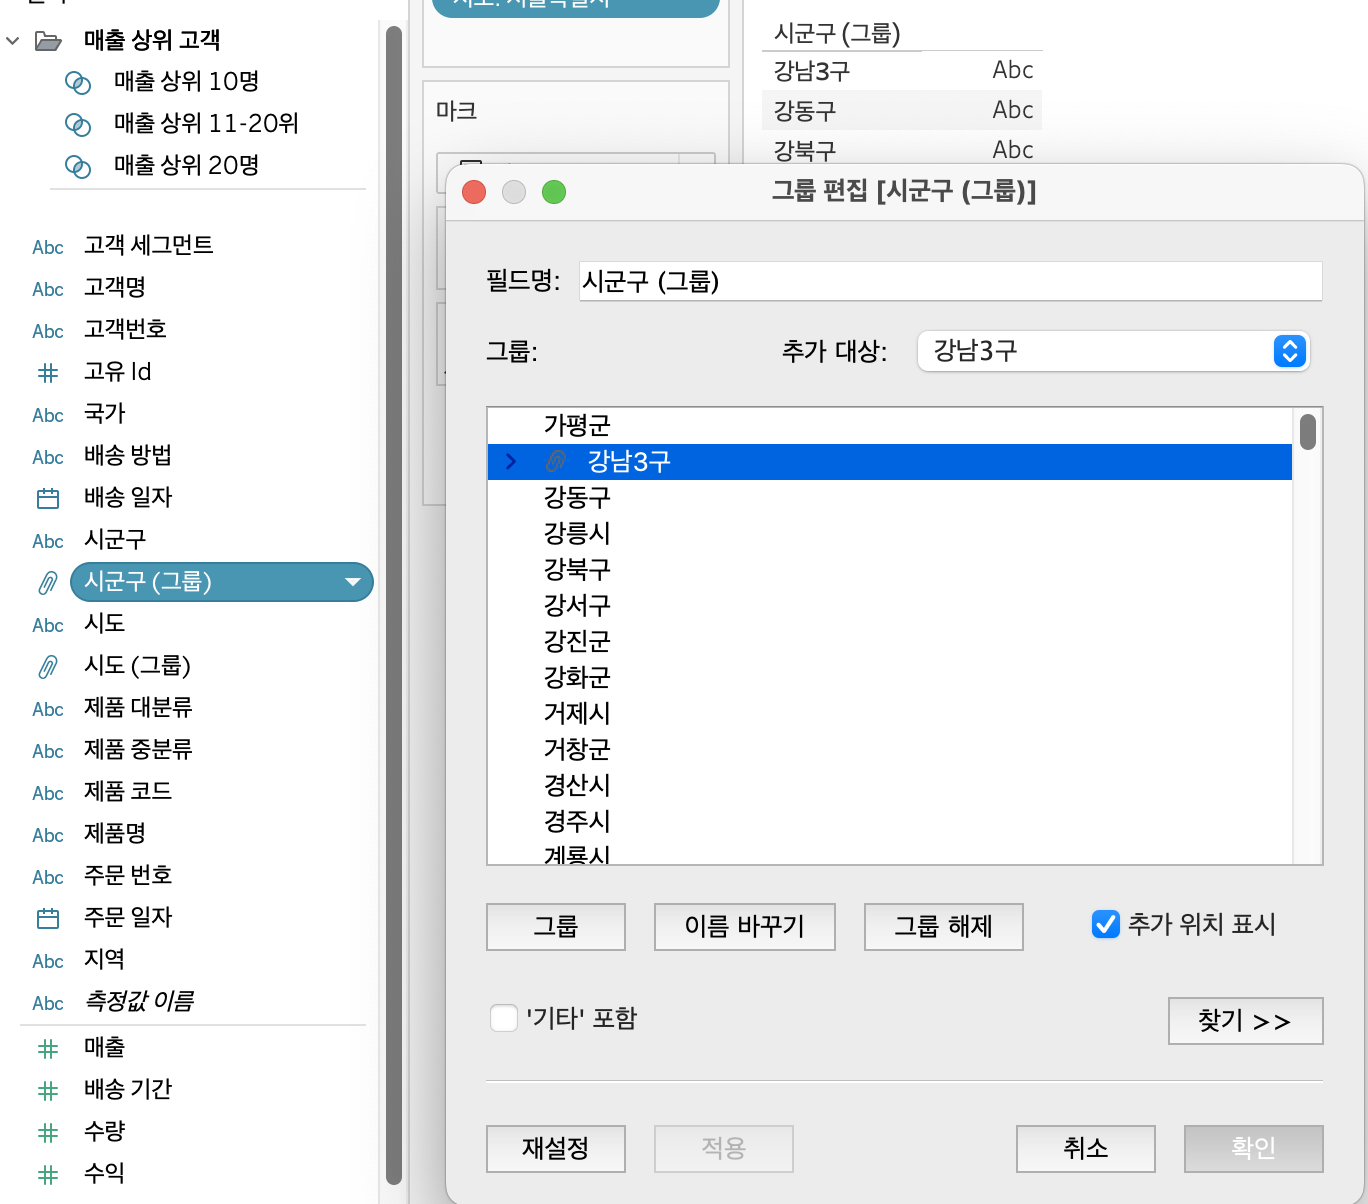The image size is (1368, 1204).
Task: Click the paperclip icon beside 시도 (그룹)
Action: pyautogui.click(x=48, y=666)
